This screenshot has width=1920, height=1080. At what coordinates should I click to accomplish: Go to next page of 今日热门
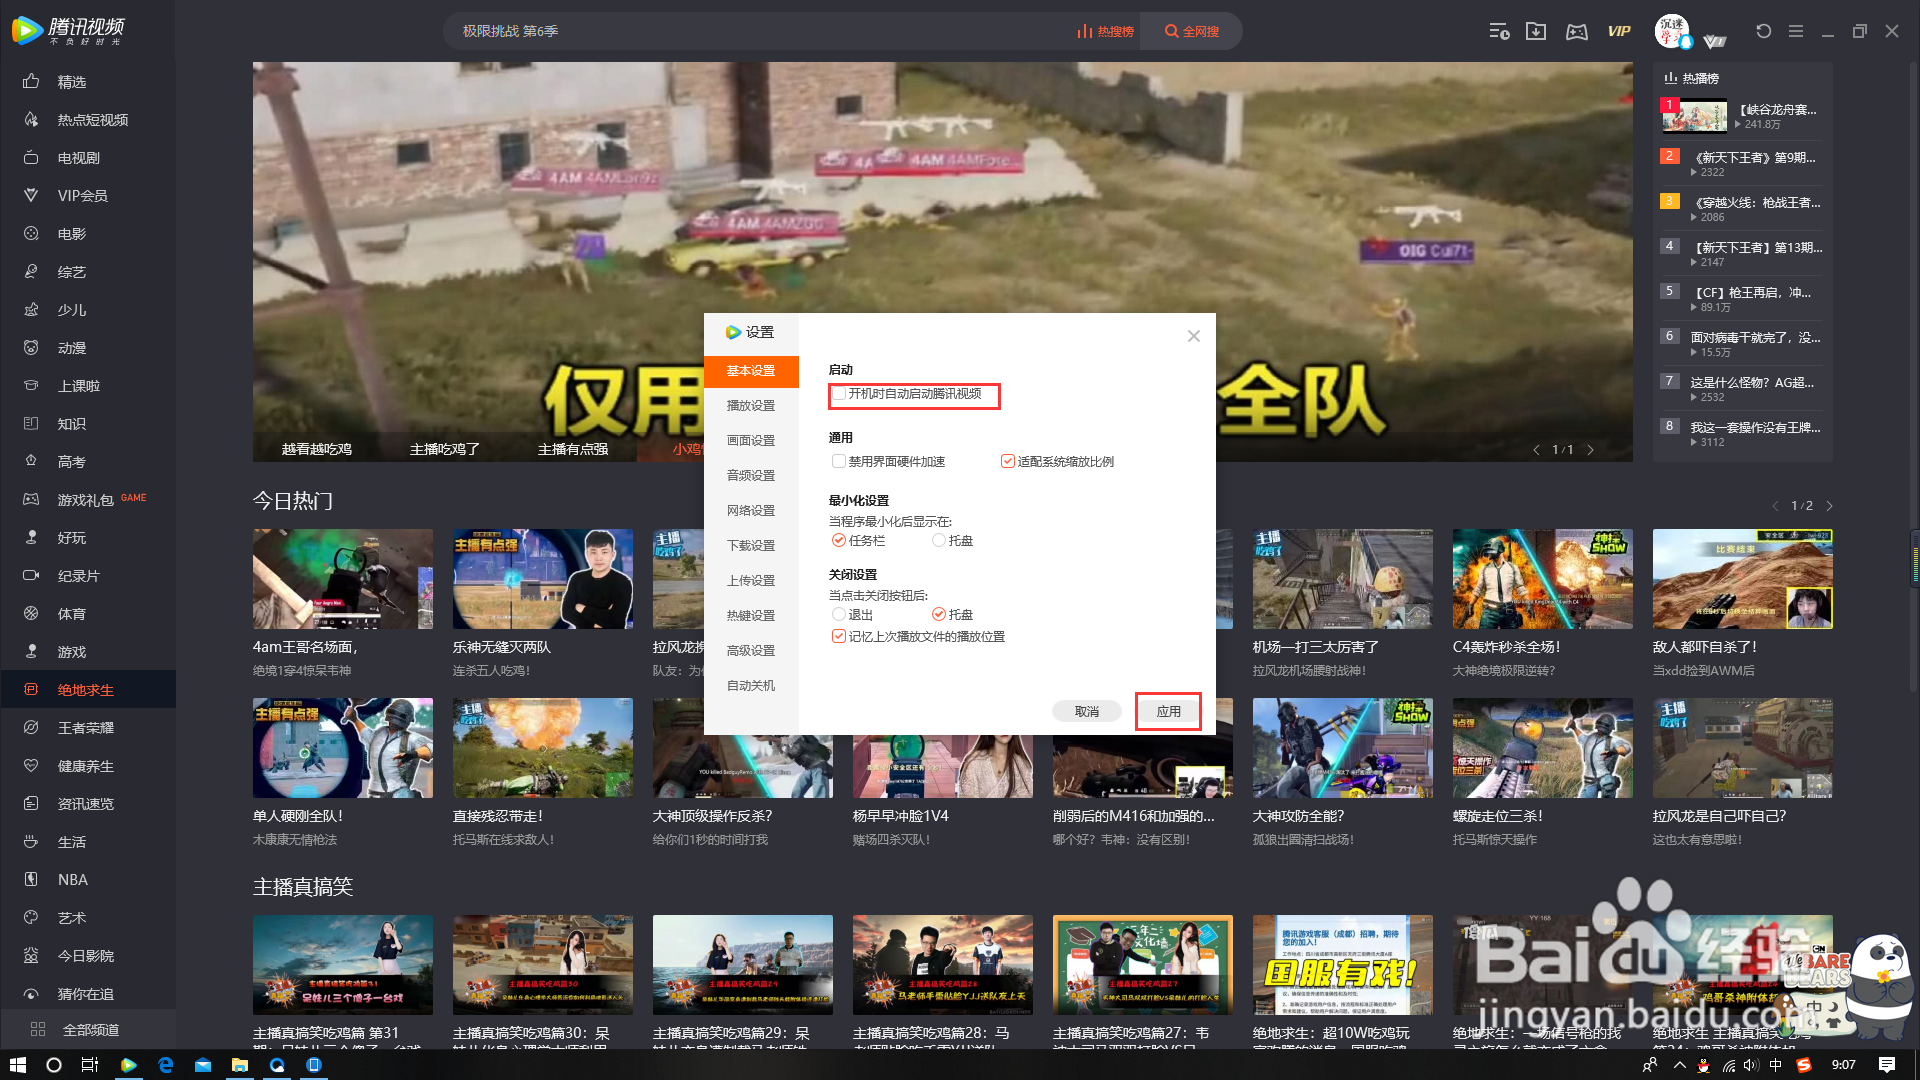[1829, 506]
